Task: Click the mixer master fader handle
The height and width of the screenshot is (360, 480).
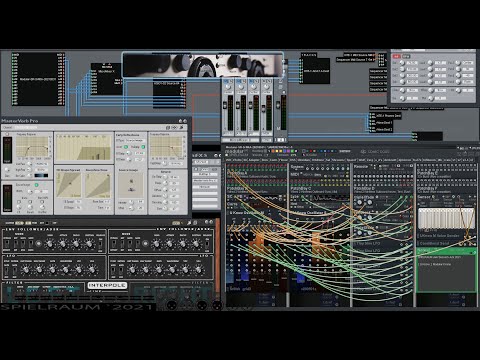Action: tap(278, 105)
